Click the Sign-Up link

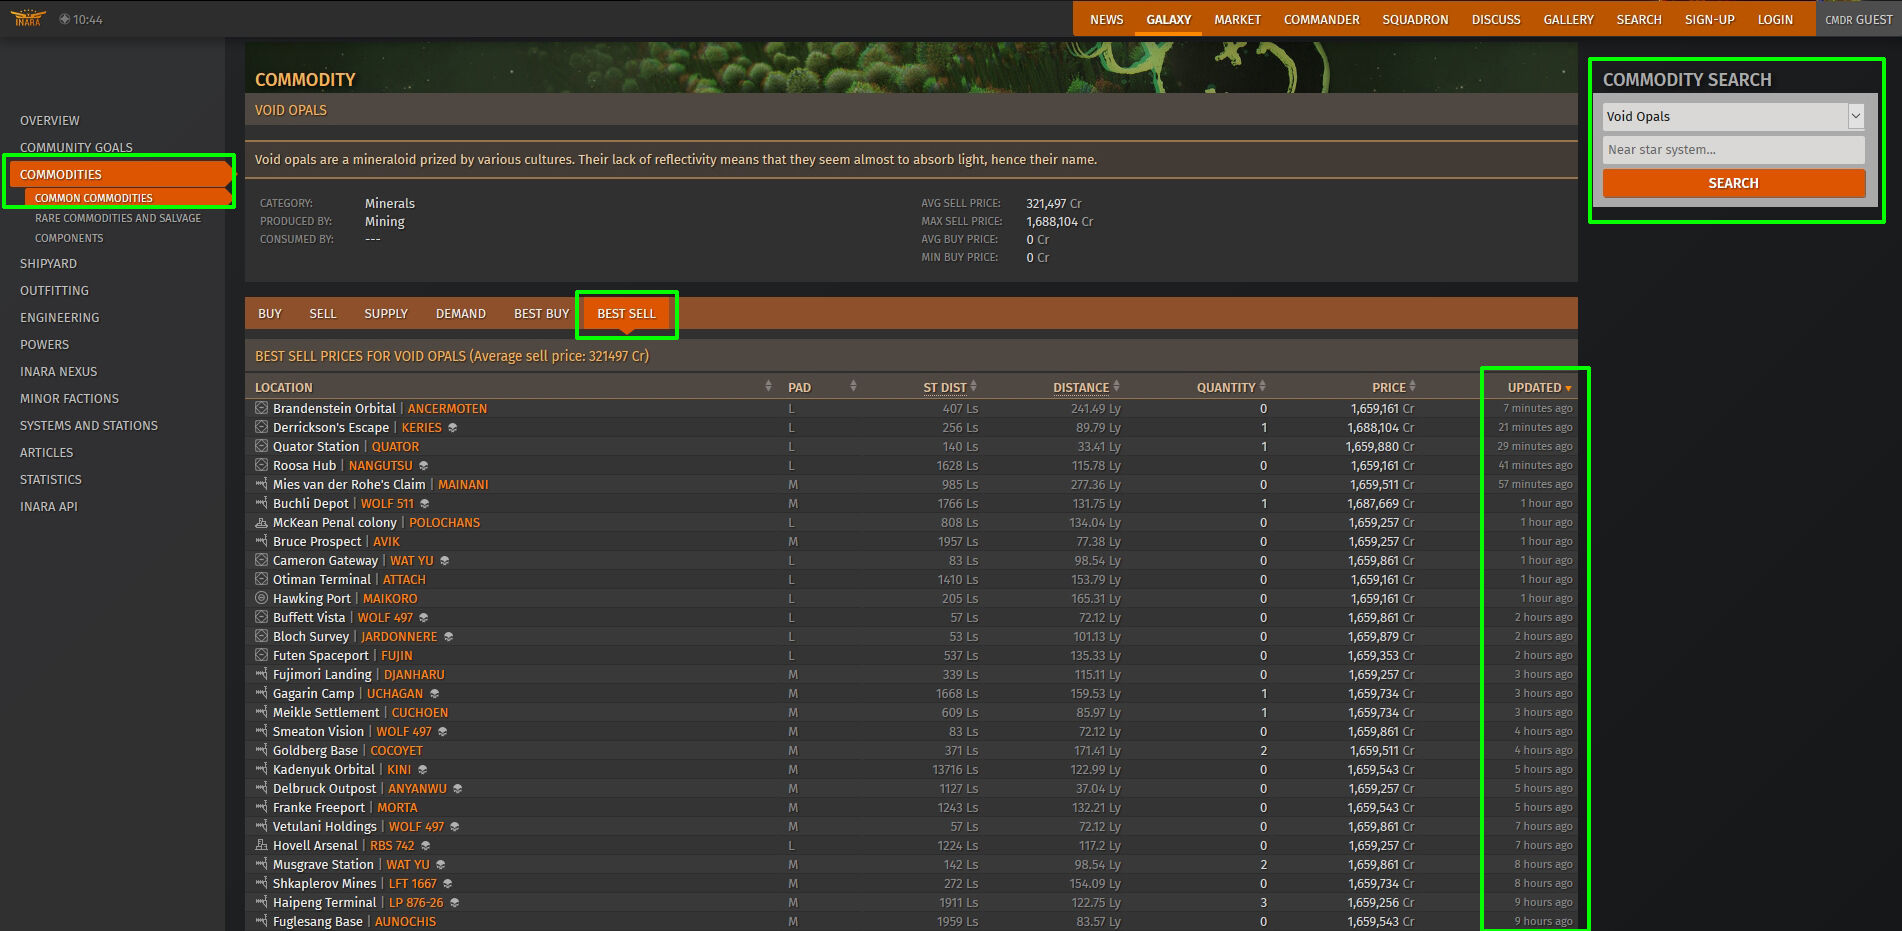pos(1709,19)
